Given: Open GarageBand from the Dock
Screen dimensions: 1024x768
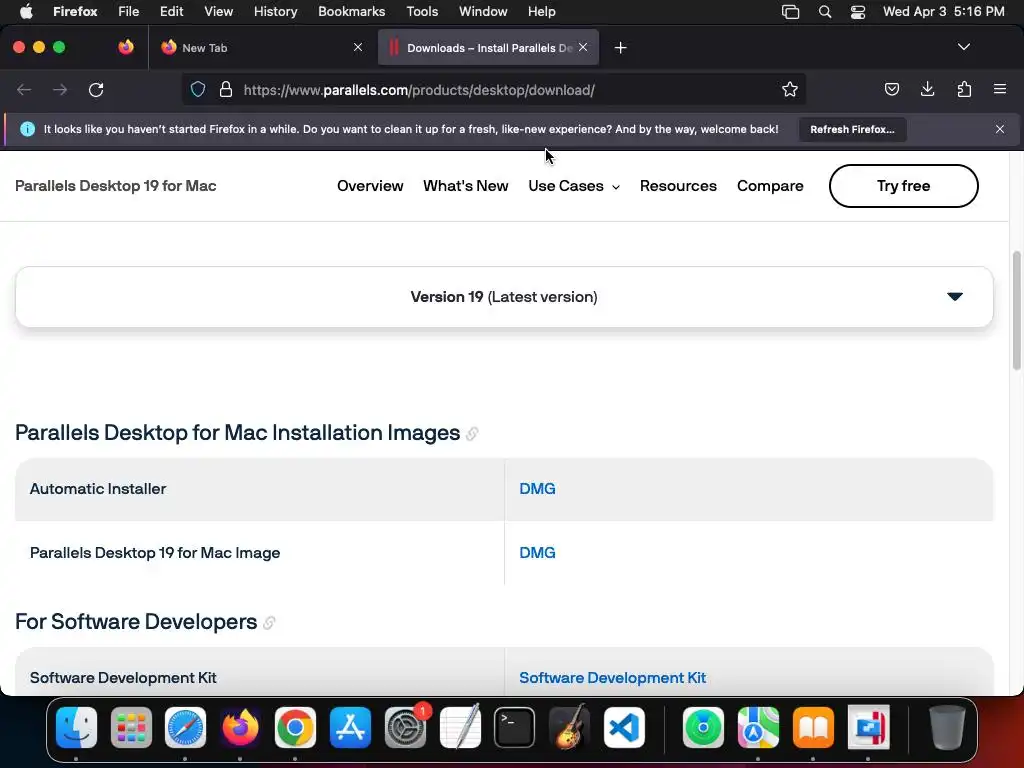Looking at the screenshot, I should click(x=569, y=728).
